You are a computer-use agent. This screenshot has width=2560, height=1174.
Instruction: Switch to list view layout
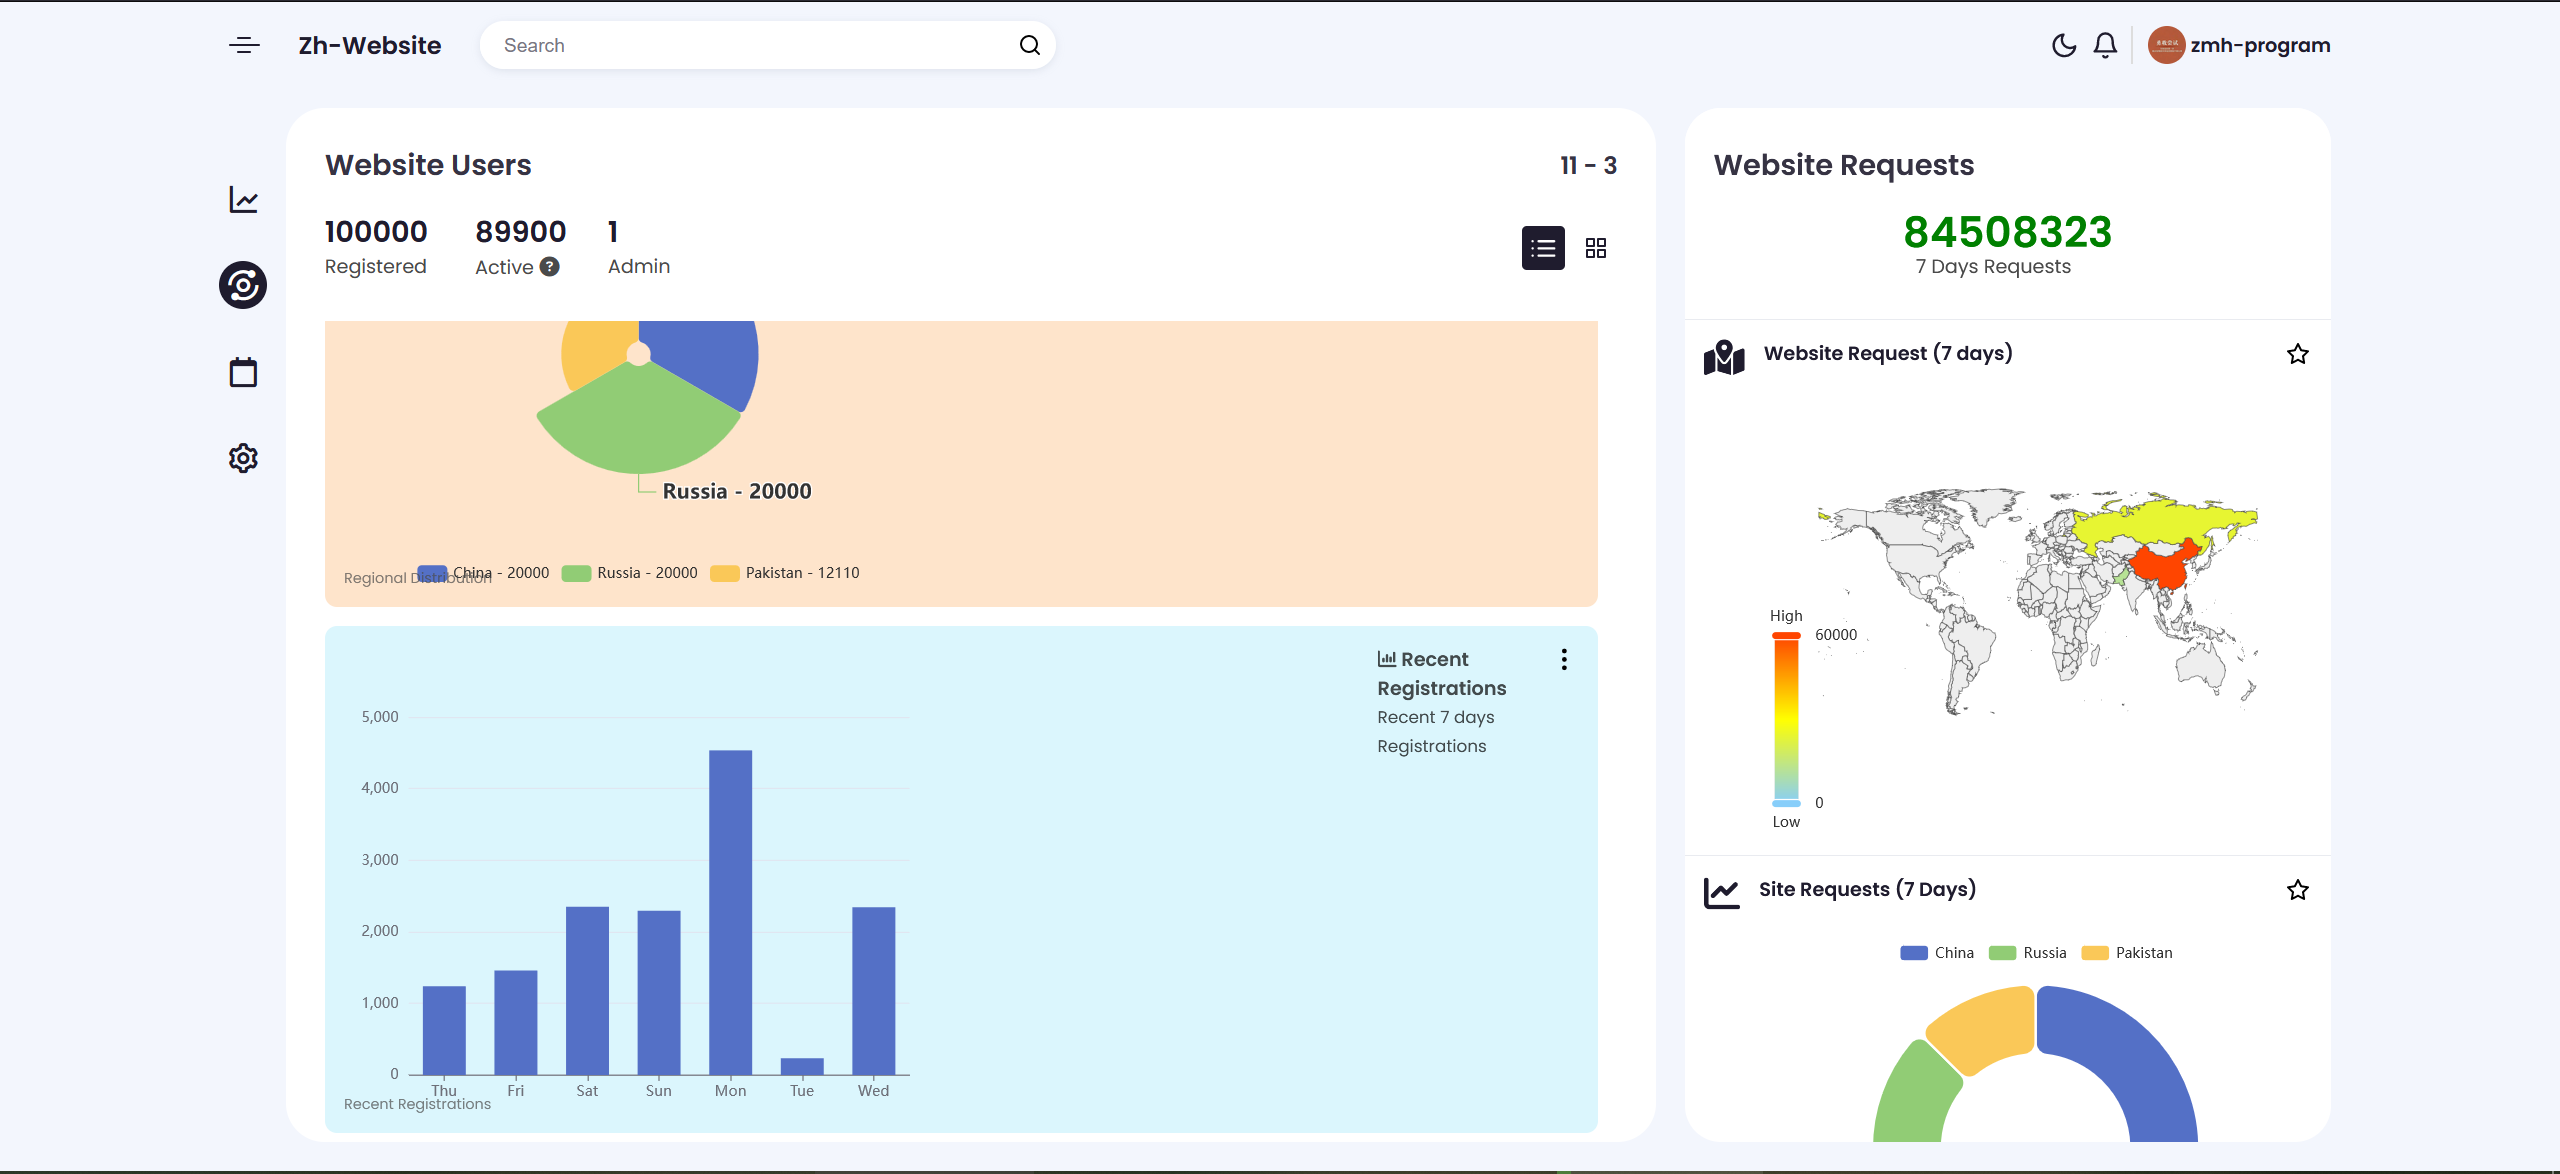[x=1543, y=248]
